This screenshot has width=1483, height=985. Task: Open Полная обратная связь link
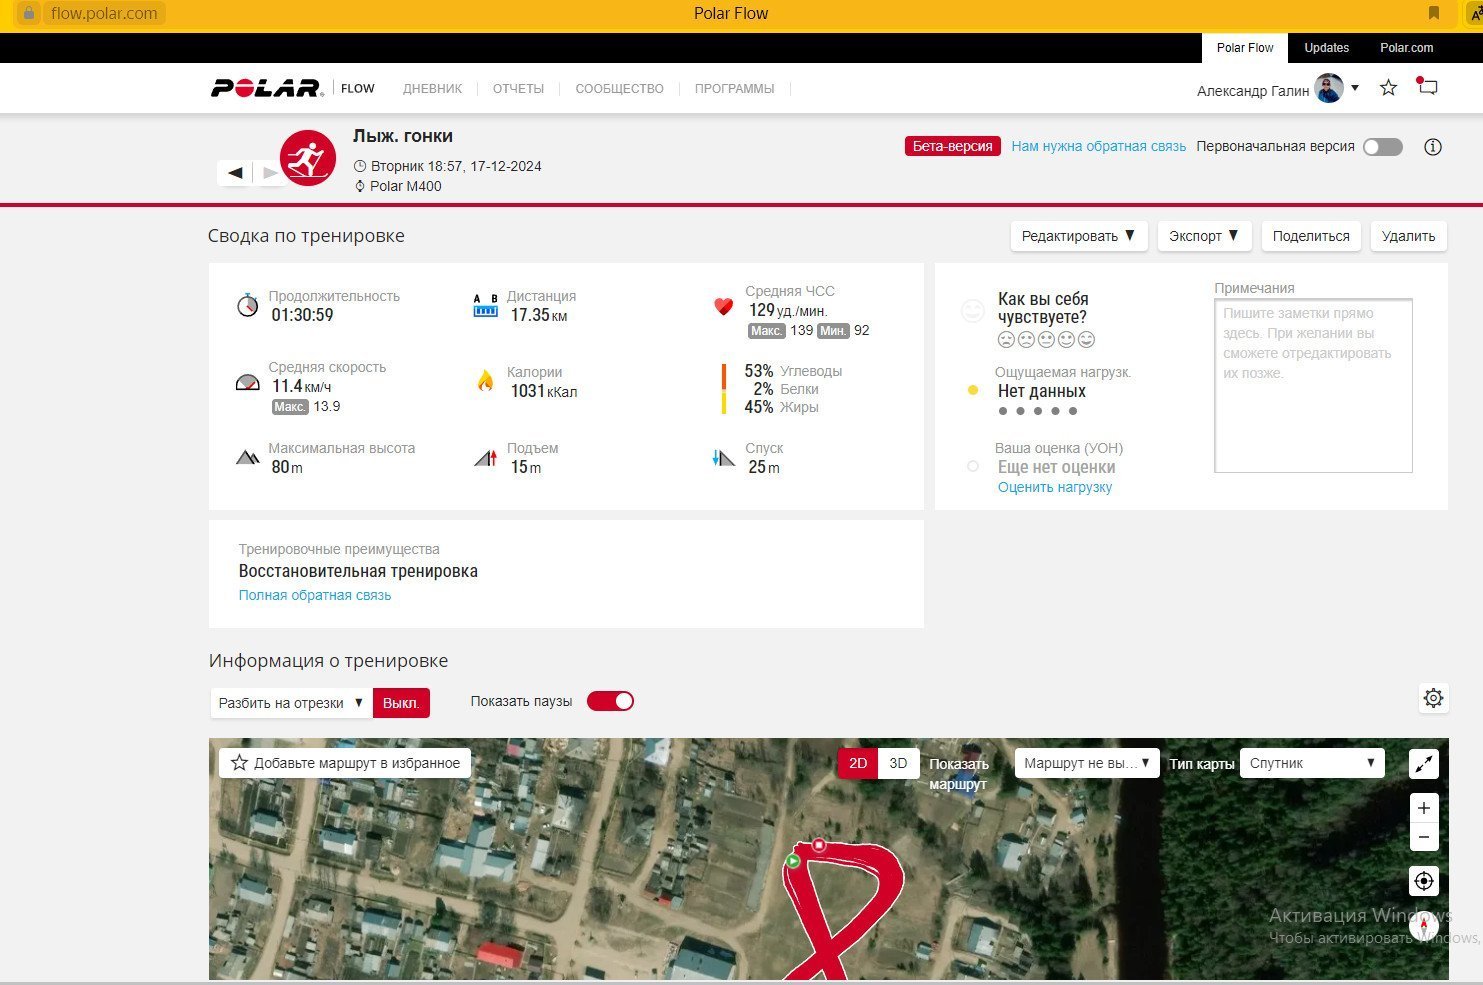point(315,595)
